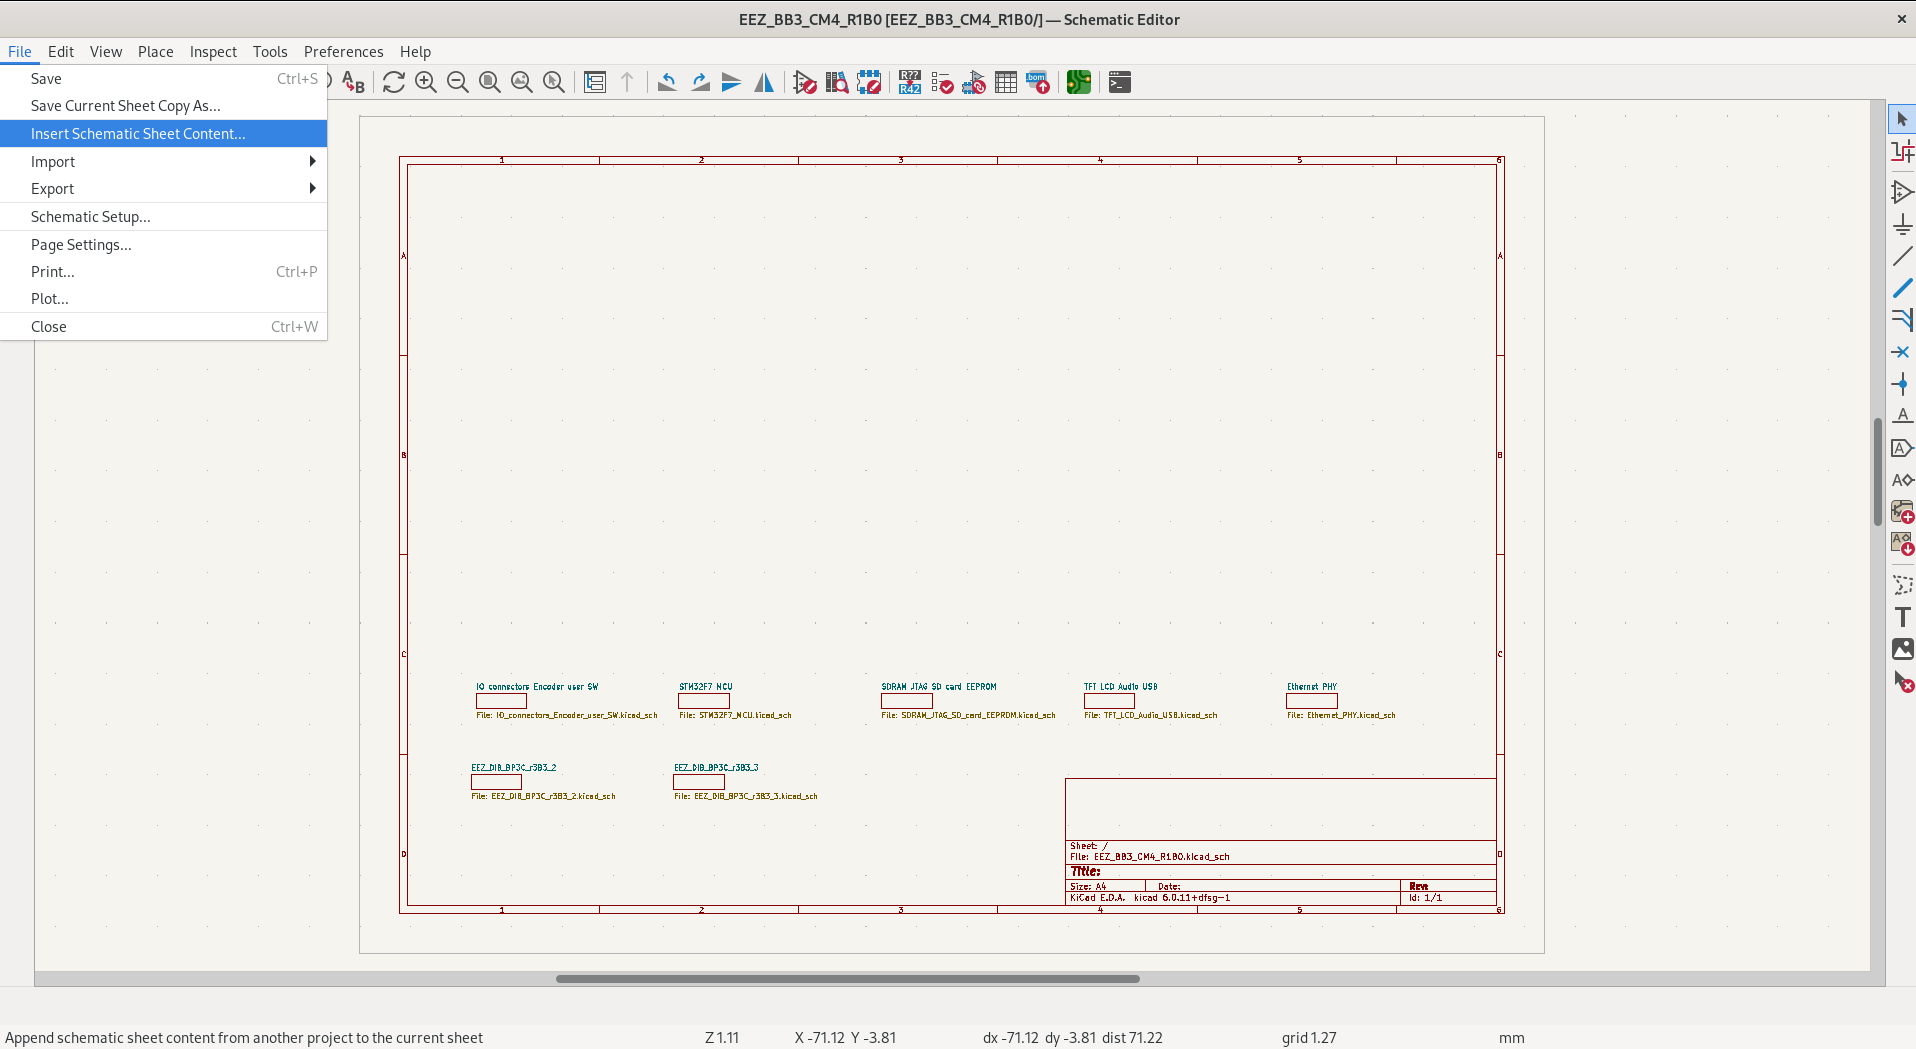
Task: Click the Zoom in toolbar icon
Action: tap(426, 82)
